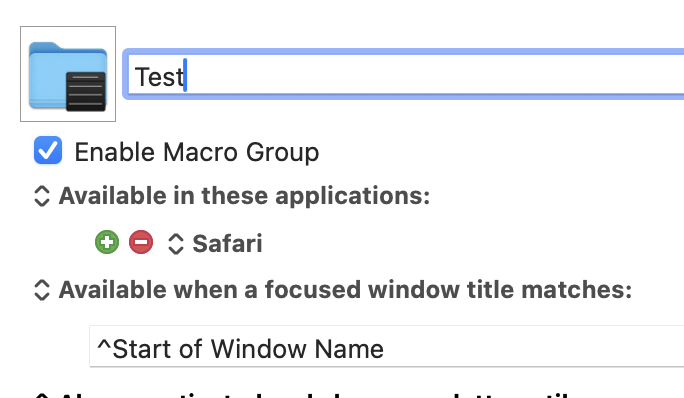Click the caret symbol before Start of Window Name
The width and height of the screenshot is (684, 398).
point(104,345)
